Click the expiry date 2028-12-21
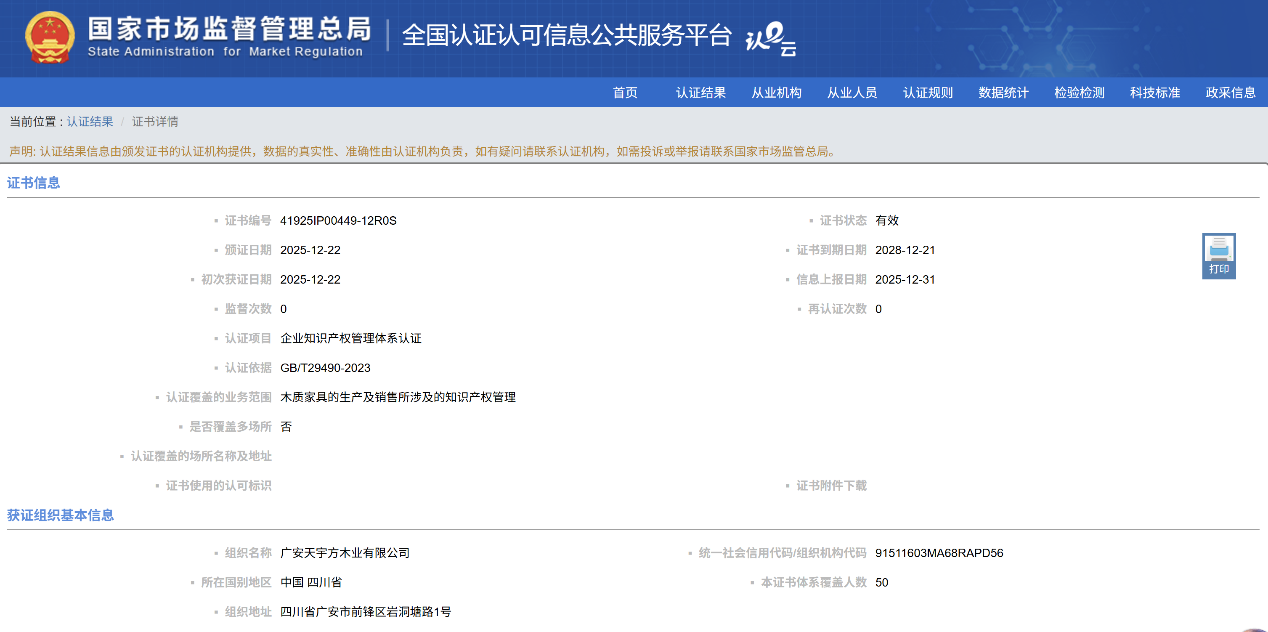This screenshot has width=1268, height=632. coord(905,250)
